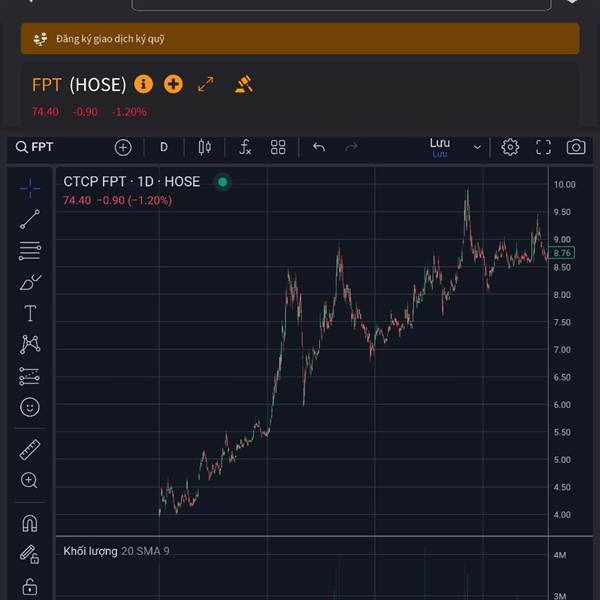The width and height of the screenshot is (600, 600).
Task: Click the 10.00 price axis label
Action: click(564, 184)
